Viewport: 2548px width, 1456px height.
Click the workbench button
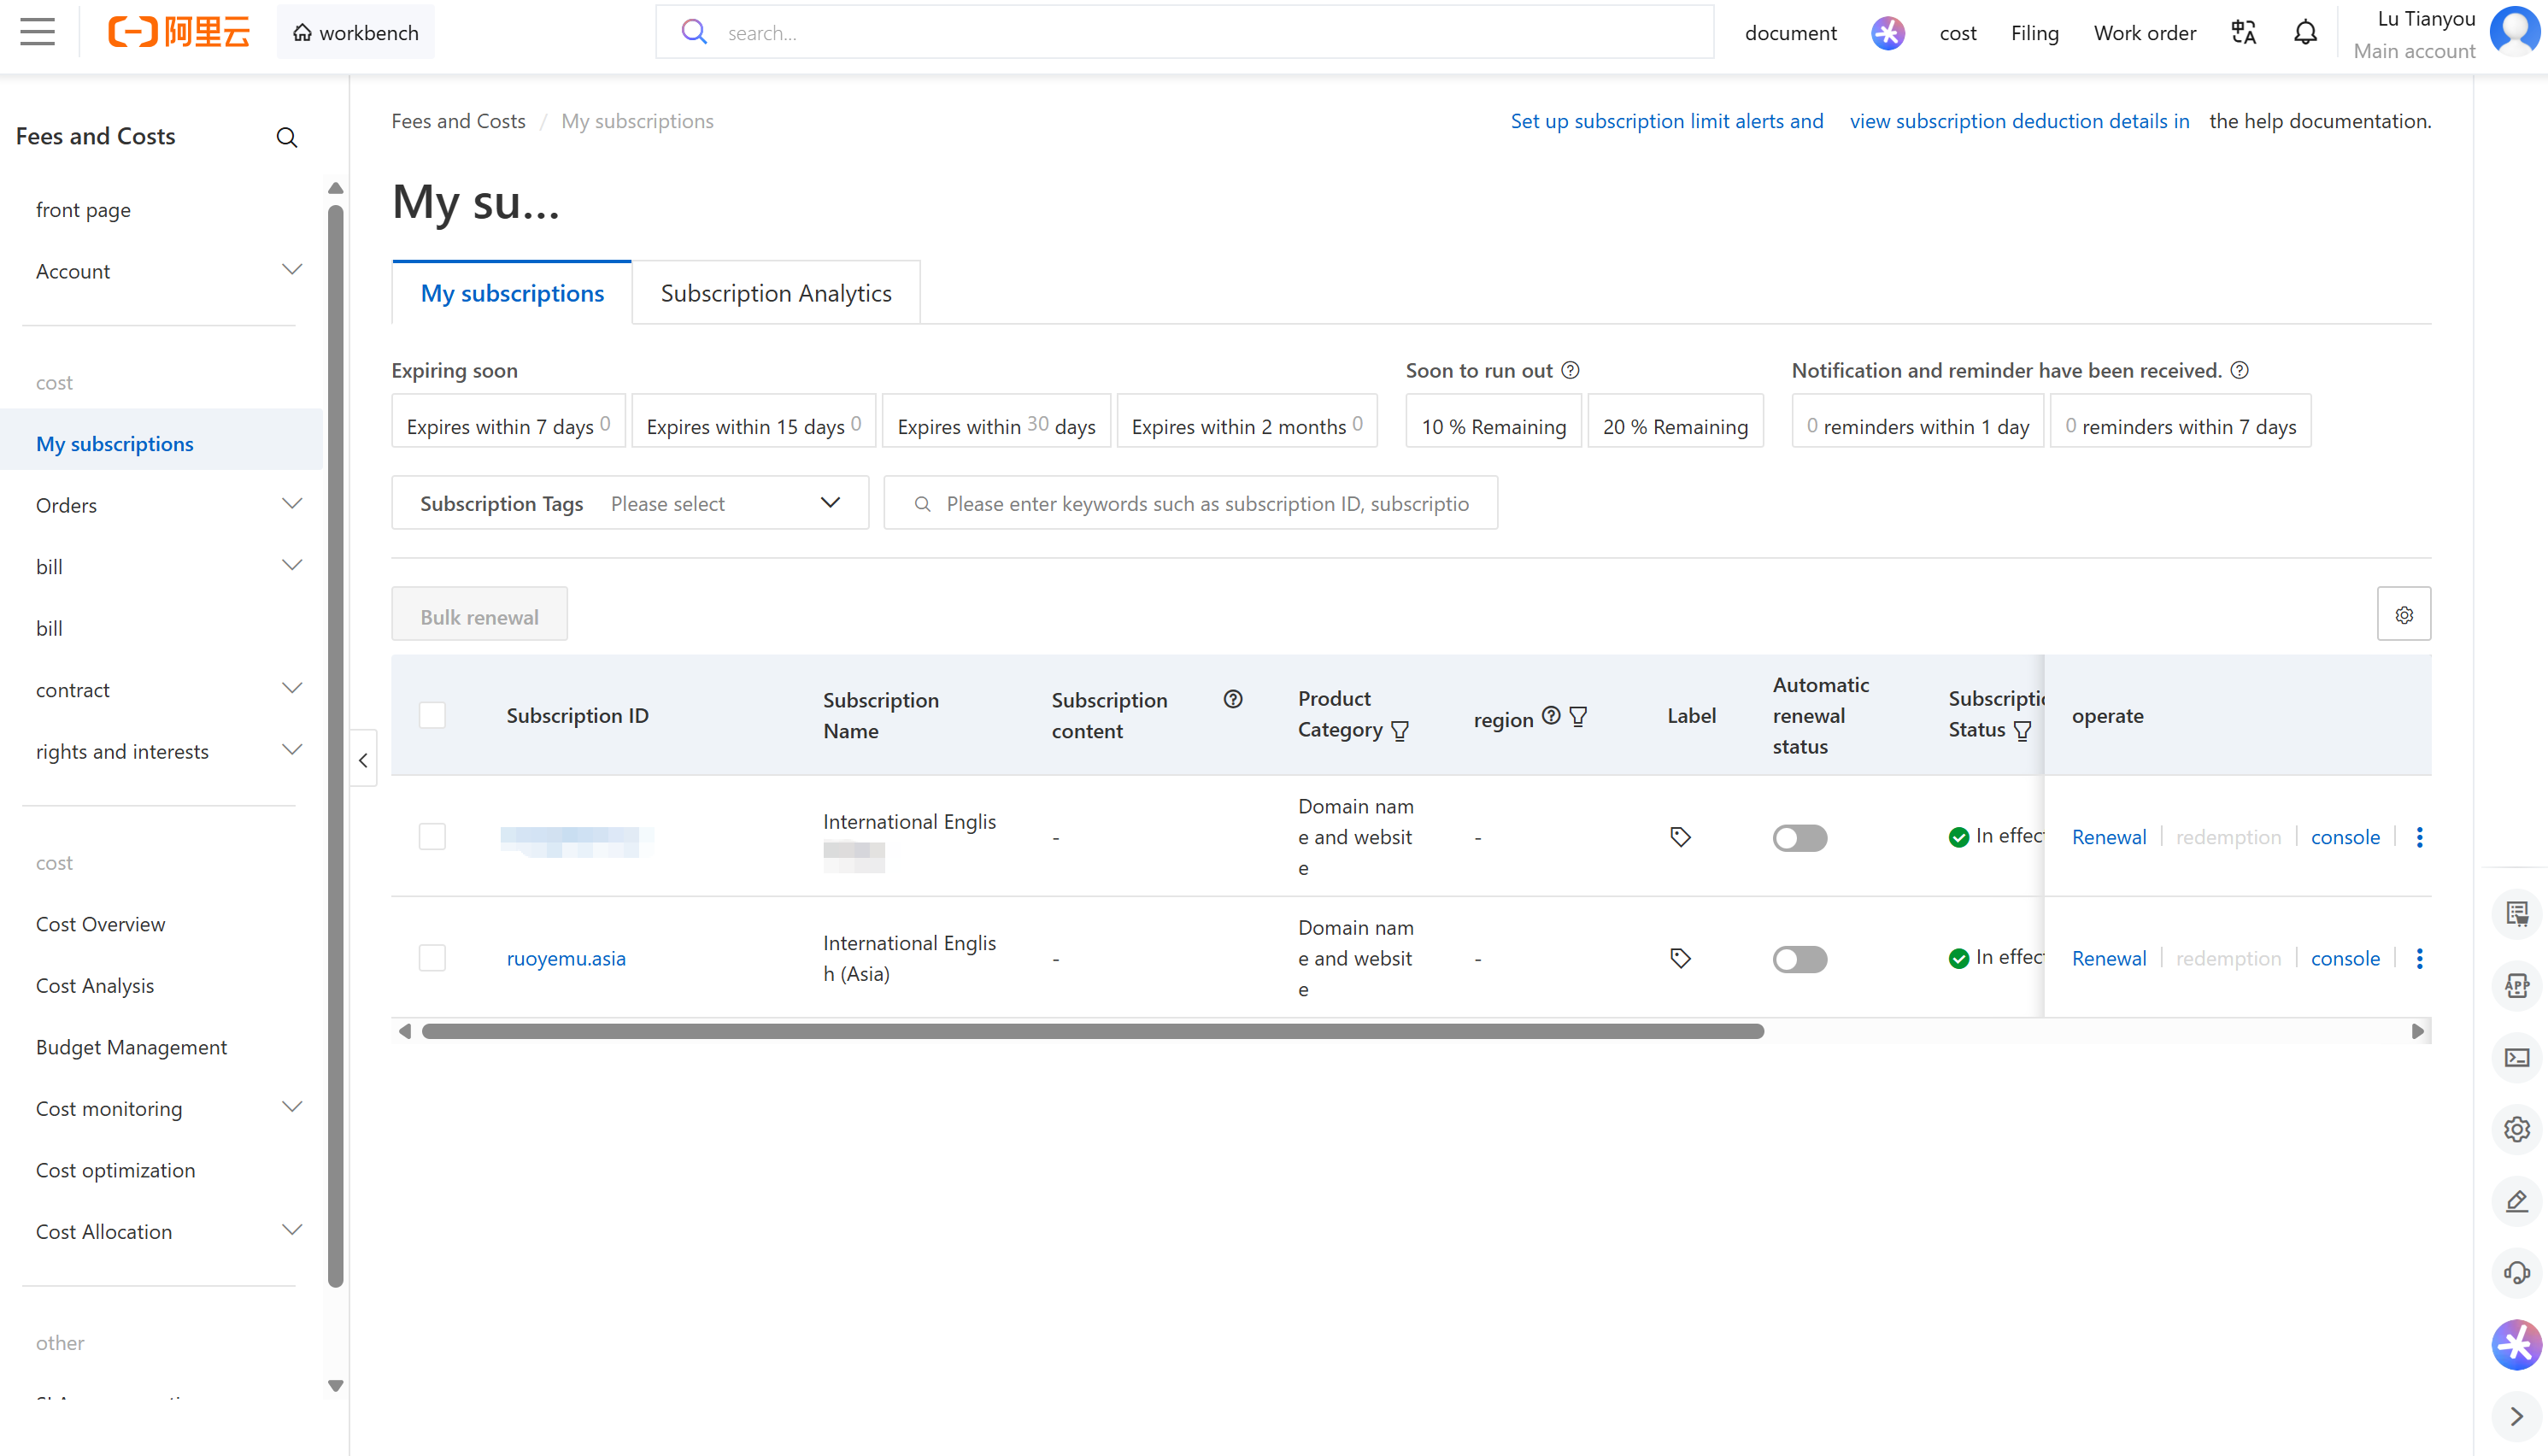click(355, 32)
